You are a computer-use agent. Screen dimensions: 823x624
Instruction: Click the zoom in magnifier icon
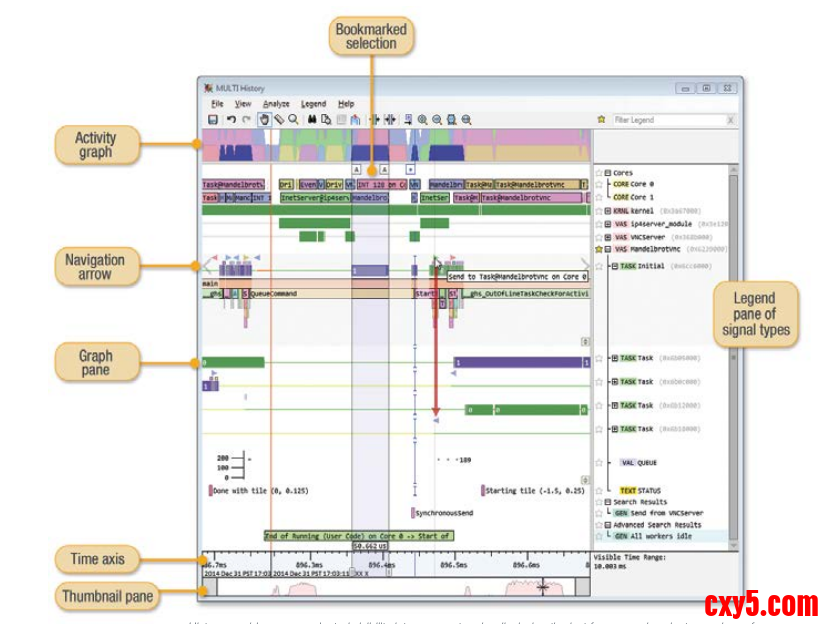tap(422, 120)
